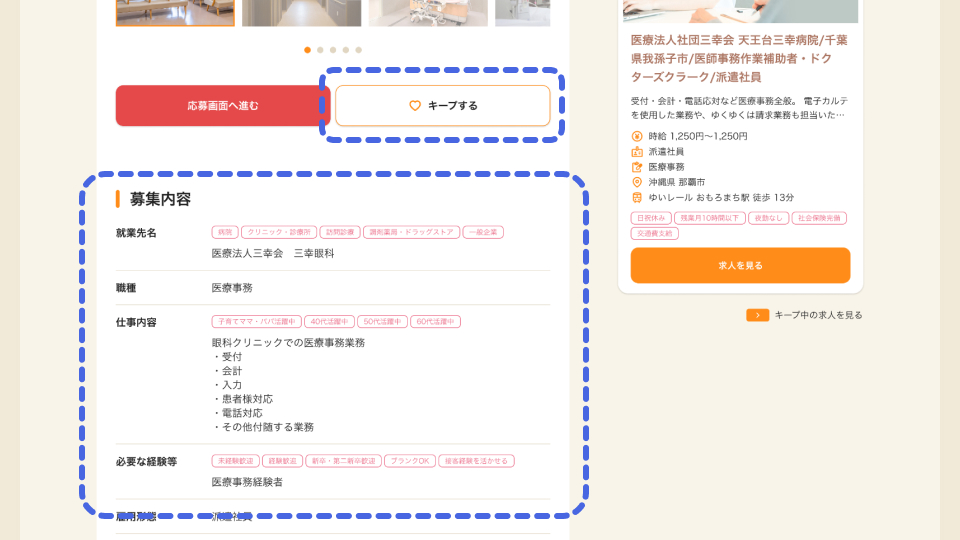Select the third photo thumbnail in gallery
960x540 pixels.
[x=428, y=12]
